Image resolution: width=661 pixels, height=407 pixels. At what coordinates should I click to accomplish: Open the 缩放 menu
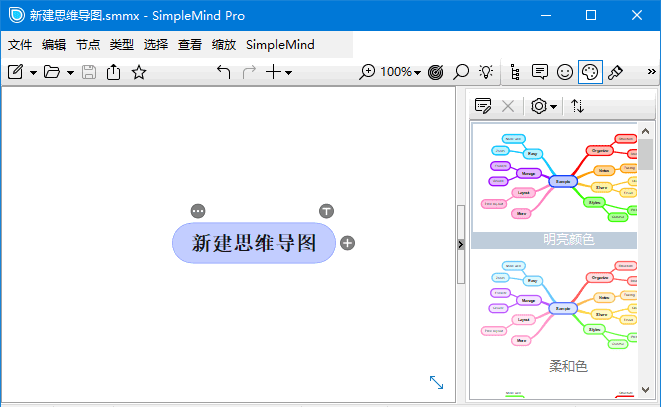pyautogui.click(x=224, y=45)
